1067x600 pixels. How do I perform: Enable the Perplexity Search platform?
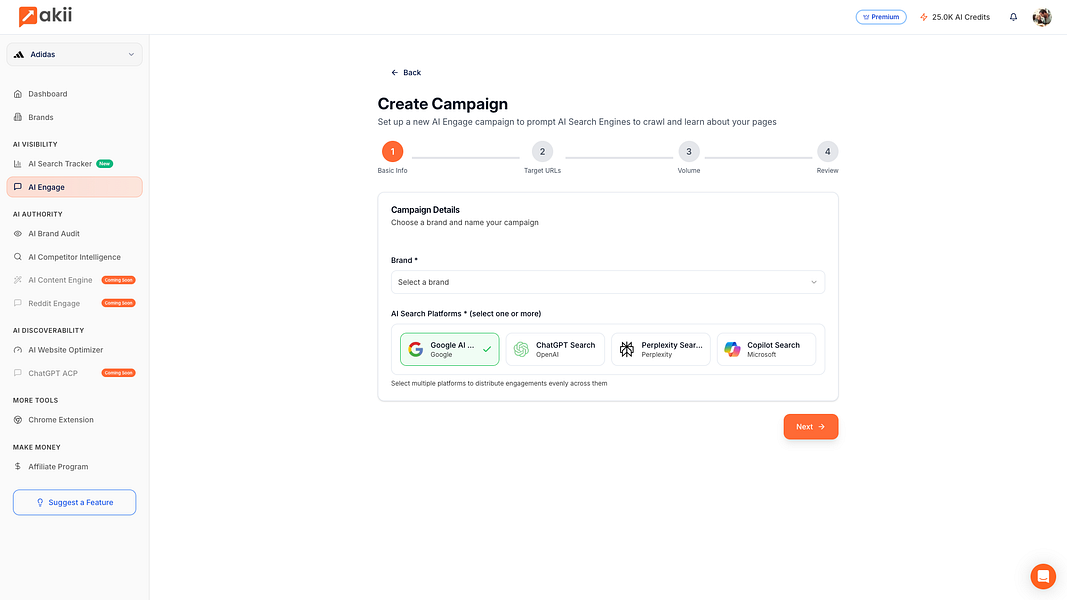[x=660, y=349]
